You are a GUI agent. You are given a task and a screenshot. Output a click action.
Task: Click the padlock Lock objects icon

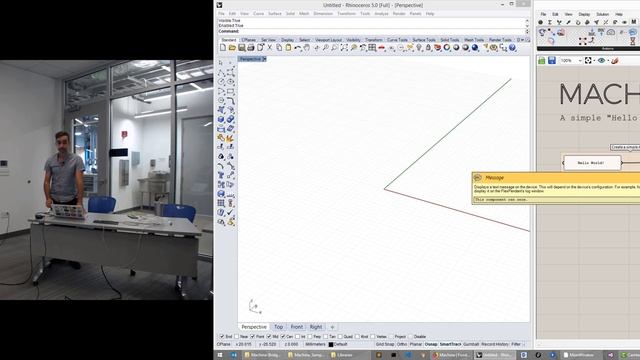click(428, 48)
